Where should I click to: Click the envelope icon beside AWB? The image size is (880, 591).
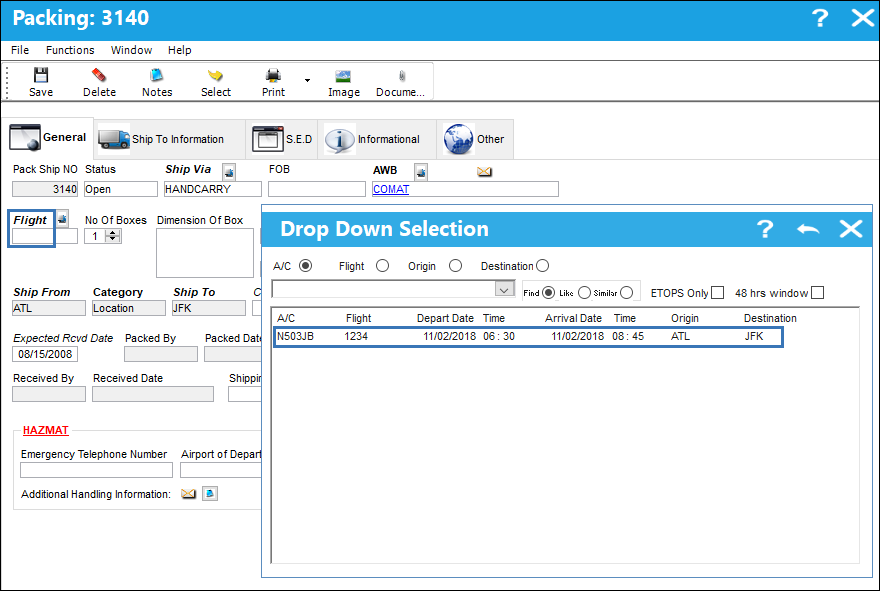484,172
